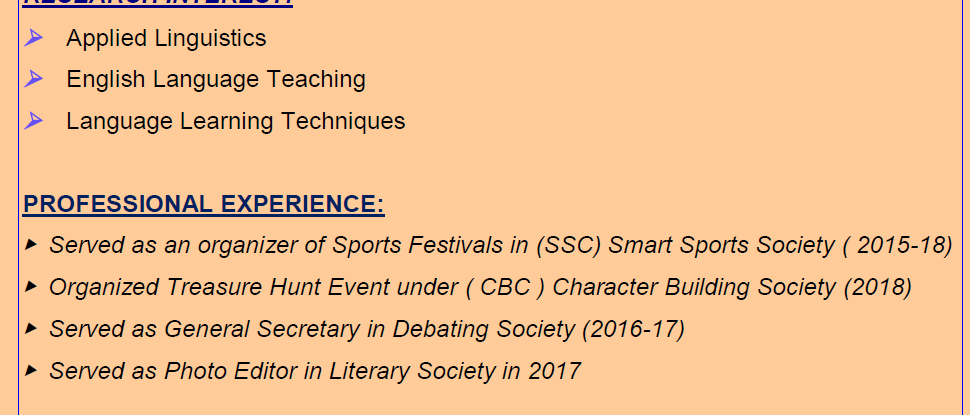Screen dimensions: 970x415
Task: Click the arrow bullet beside Language Learning Techniques
Action: pos(34,121)
